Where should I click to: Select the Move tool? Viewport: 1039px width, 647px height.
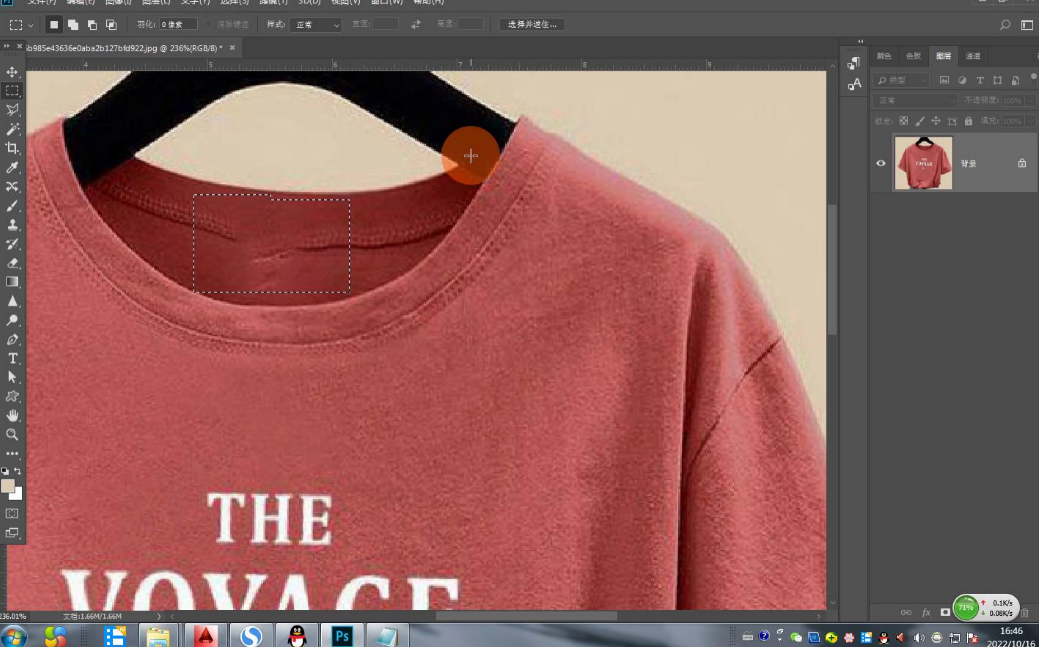click(12, 72)
